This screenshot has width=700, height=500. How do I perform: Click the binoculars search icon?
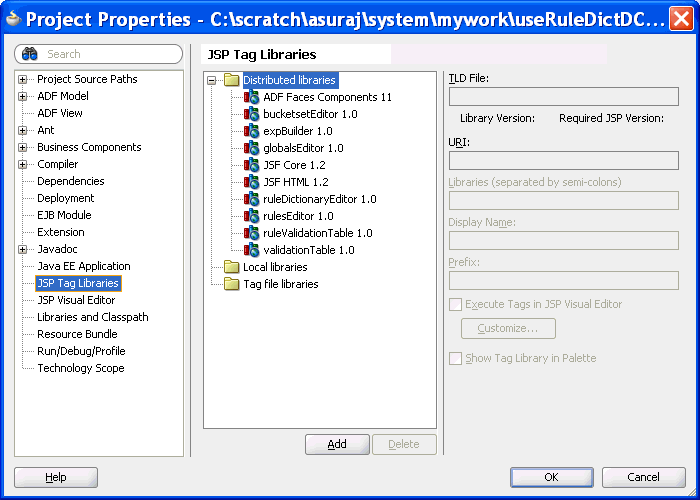point(30,54)
